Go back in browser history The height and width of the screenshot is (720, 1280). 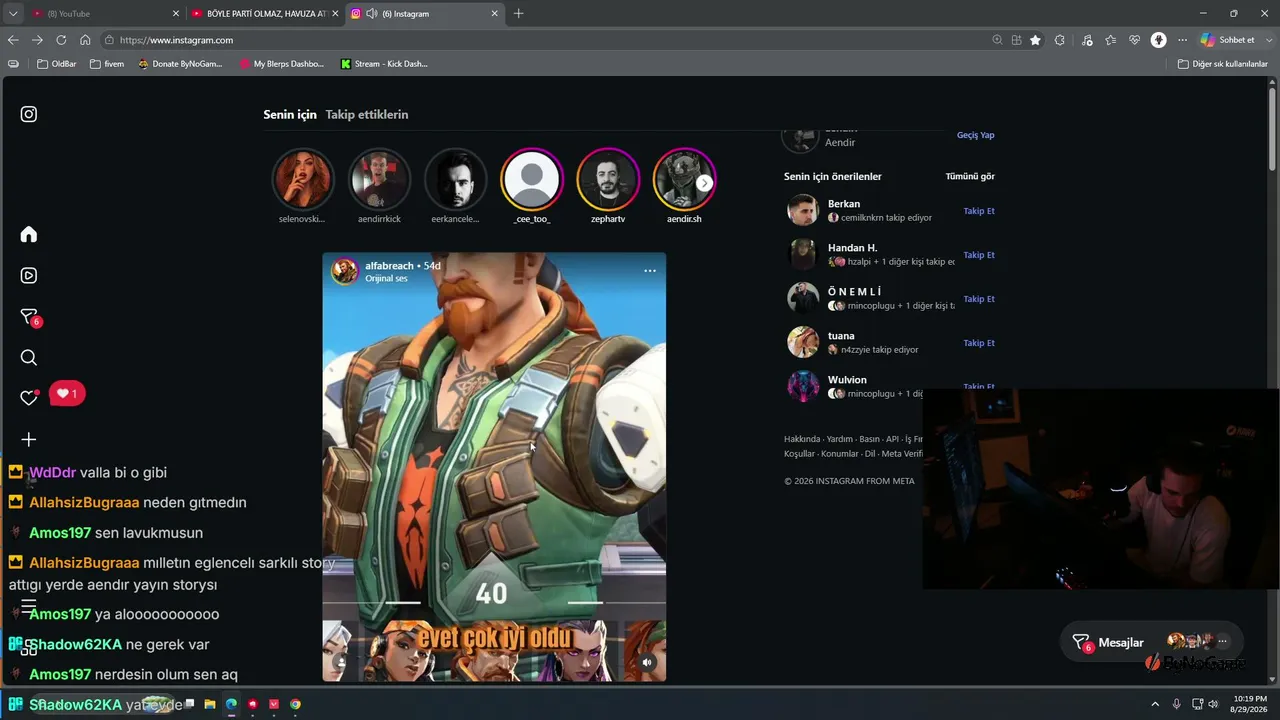[x=13, y=40]
